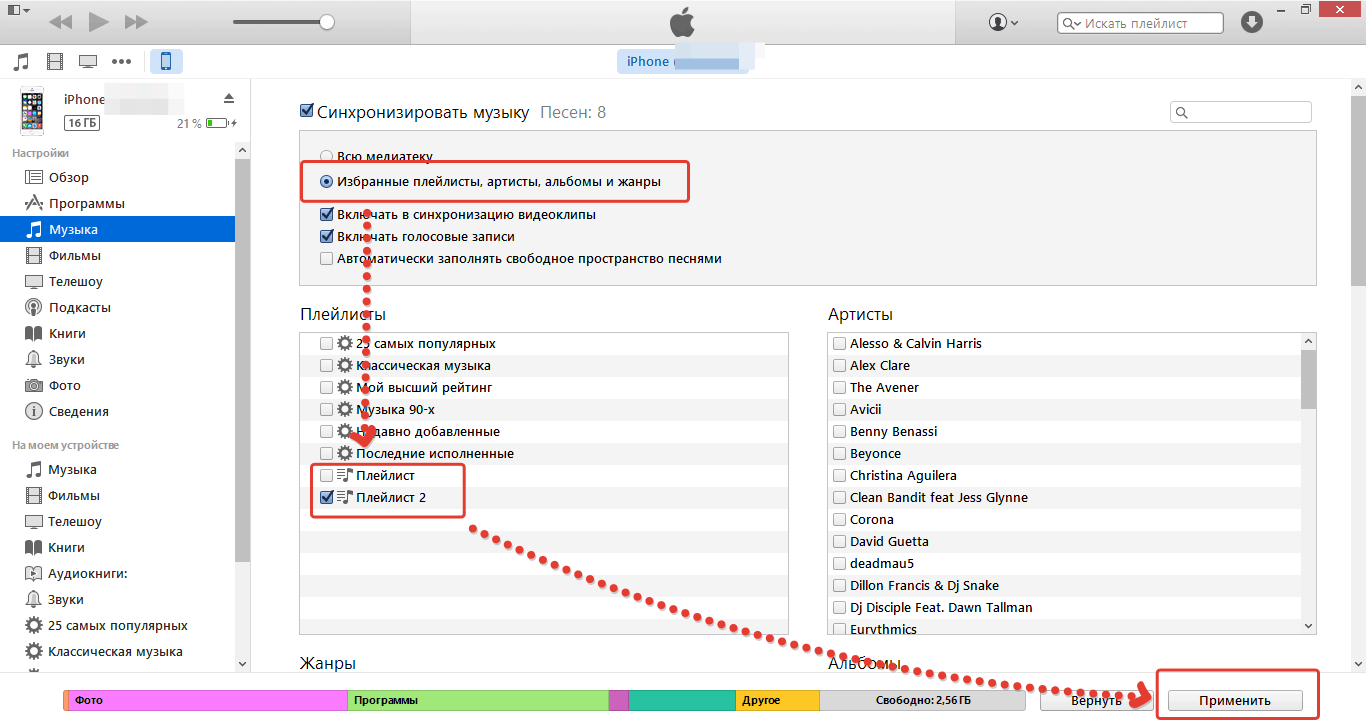The width and height of the screenshot is (1366, 720).
Task: Click the iPhone tab at top
Action: (x=683, y=62)
